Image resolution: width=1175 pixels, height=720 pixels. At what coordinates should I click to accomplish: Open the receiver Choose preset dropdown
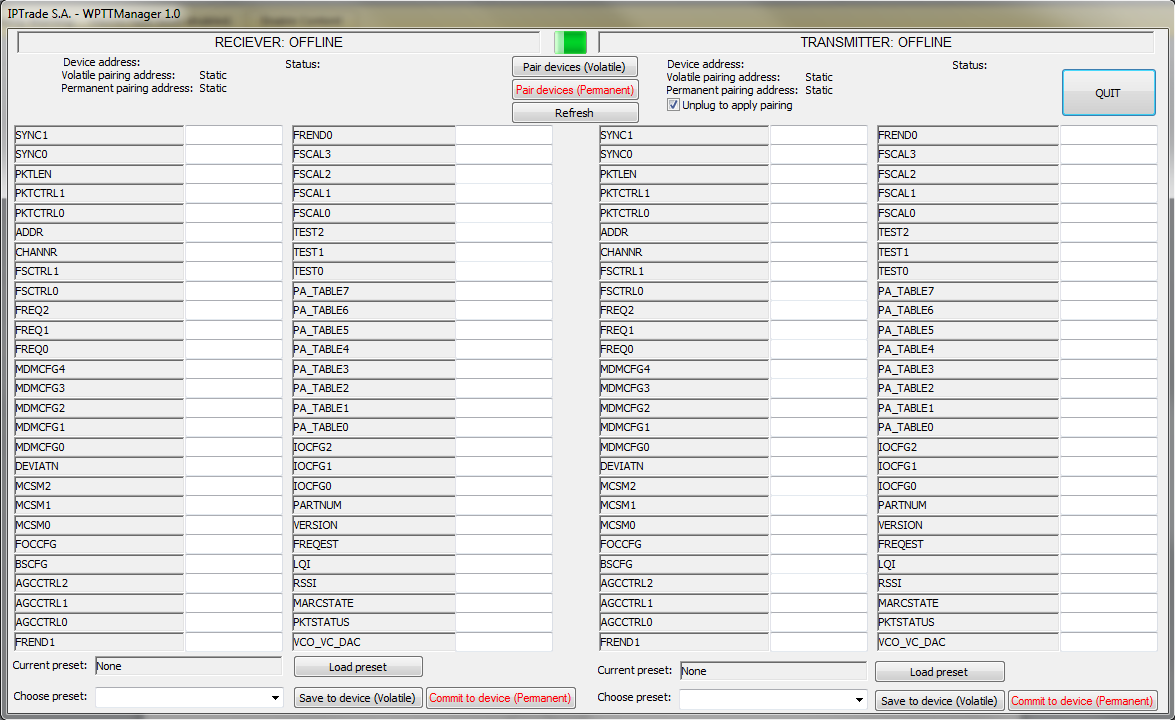pyautogui.click(x=189, y=698)
